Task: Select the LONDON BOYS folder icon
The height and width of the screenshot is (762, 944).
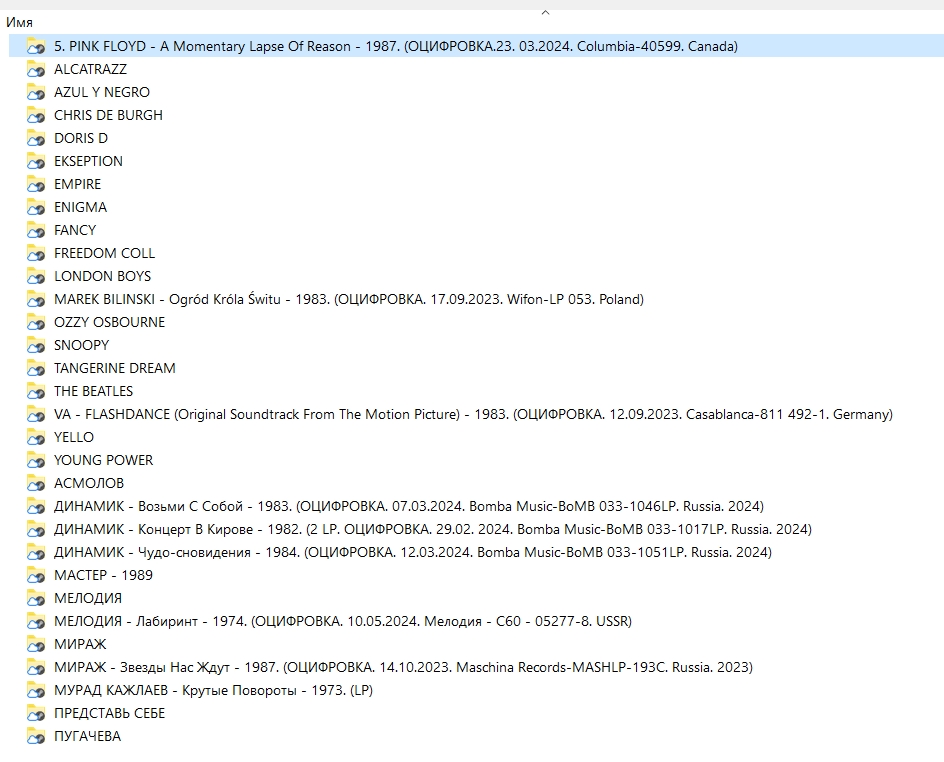Action: coord(36,276)
